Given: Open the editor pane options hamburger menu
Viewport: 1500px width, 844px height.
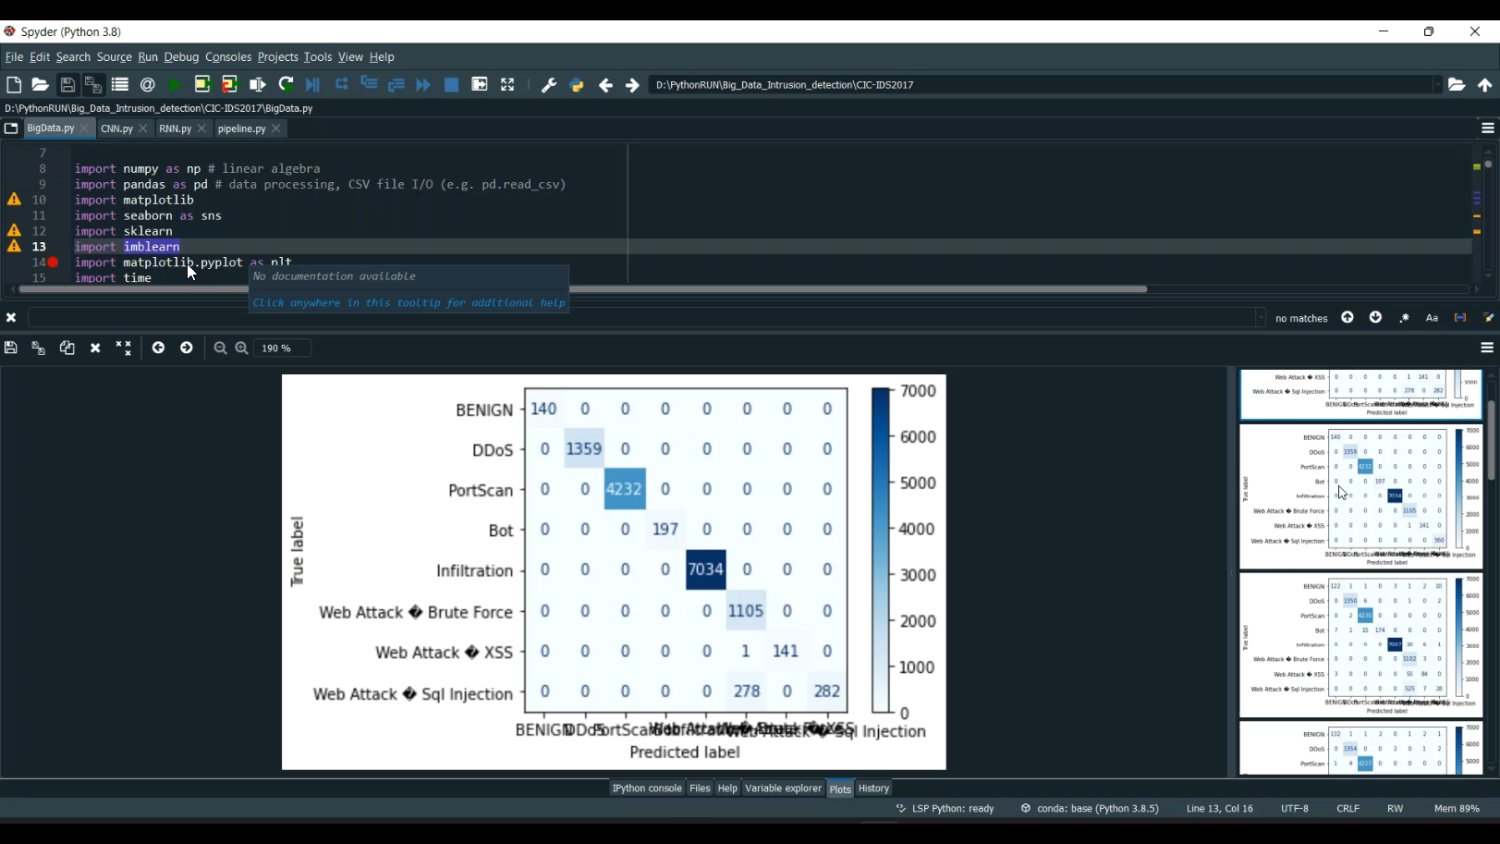Looking at the screenshot, I should tap(1487, 128).
